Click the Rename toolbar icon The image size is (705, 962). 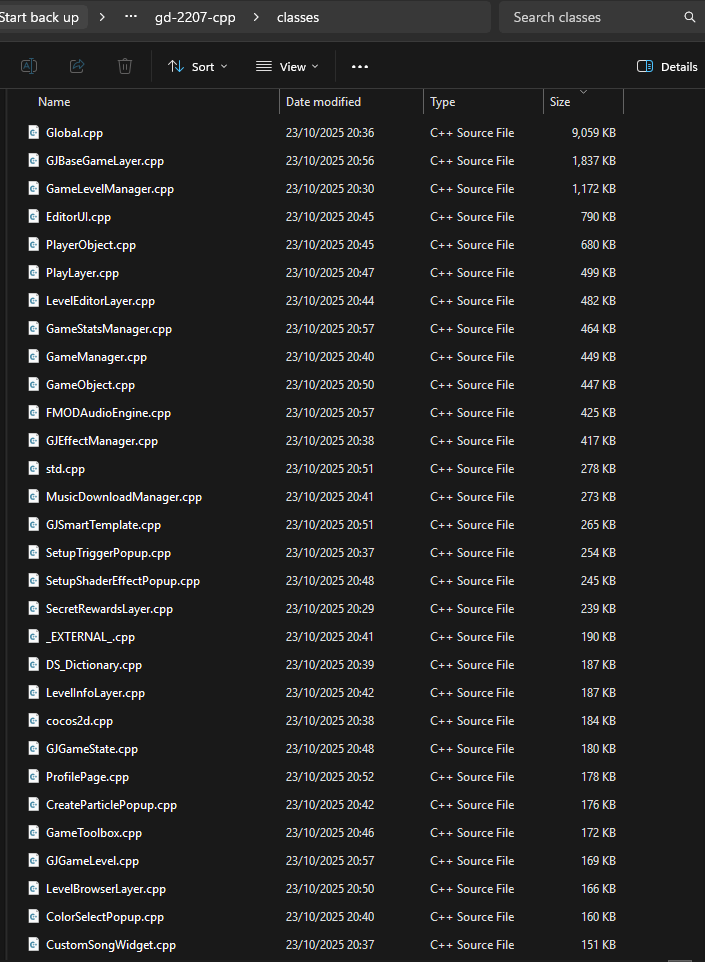pyautogui.click(x=29, y=66)
